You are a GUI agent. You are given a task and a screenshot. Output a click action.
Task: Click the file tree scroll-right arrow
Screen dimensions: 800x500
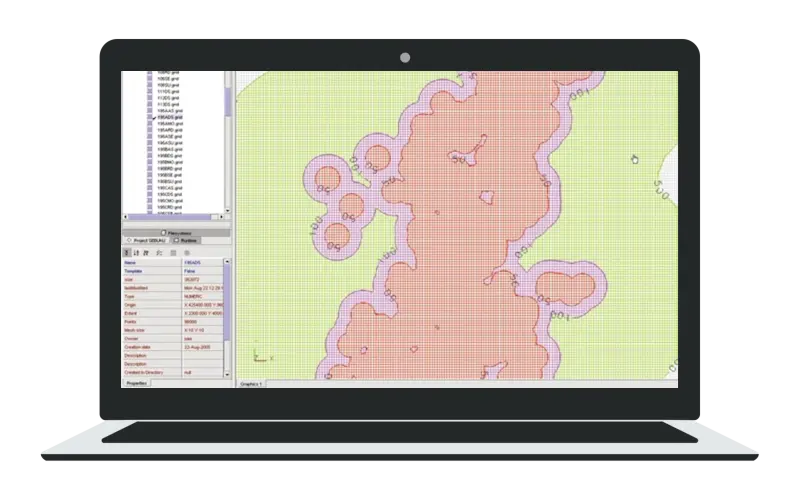(x=221, y=217)
